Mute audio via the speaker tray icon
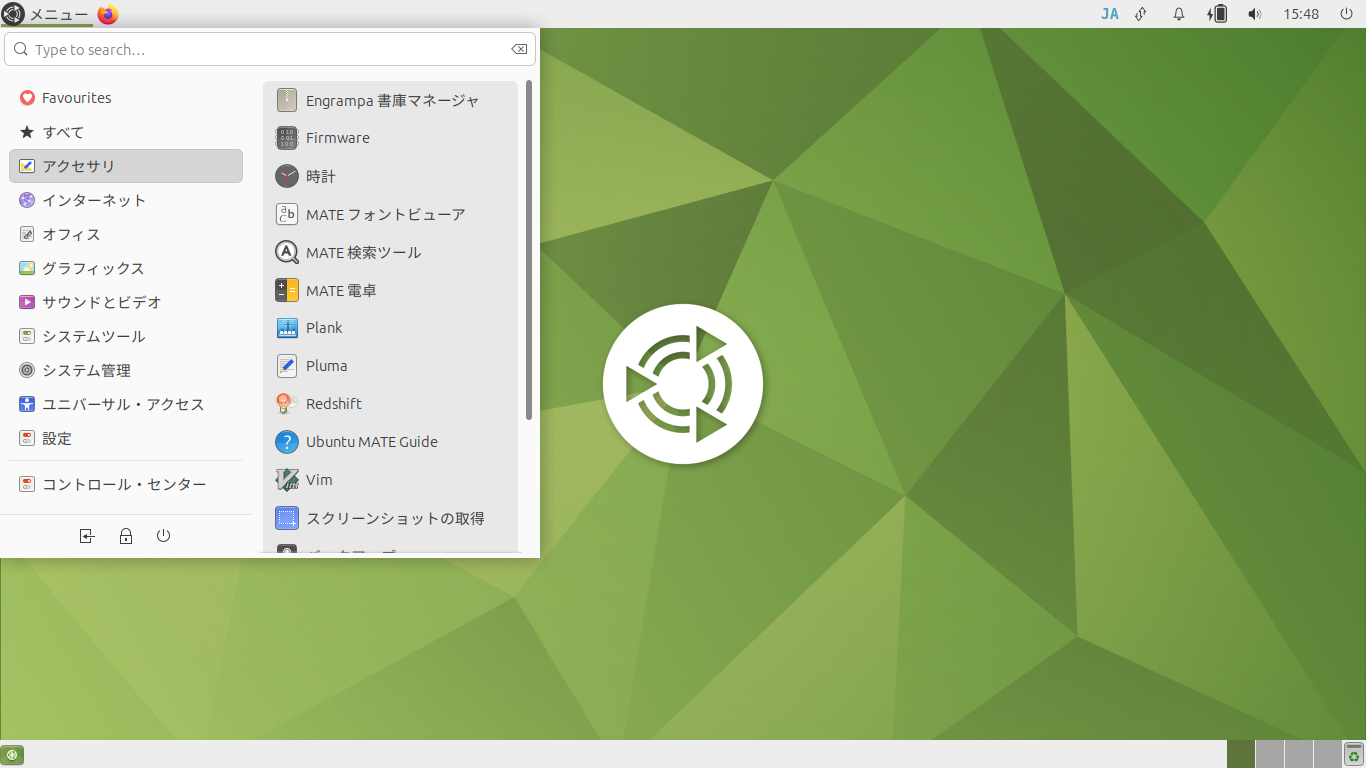 [1254, 14]
